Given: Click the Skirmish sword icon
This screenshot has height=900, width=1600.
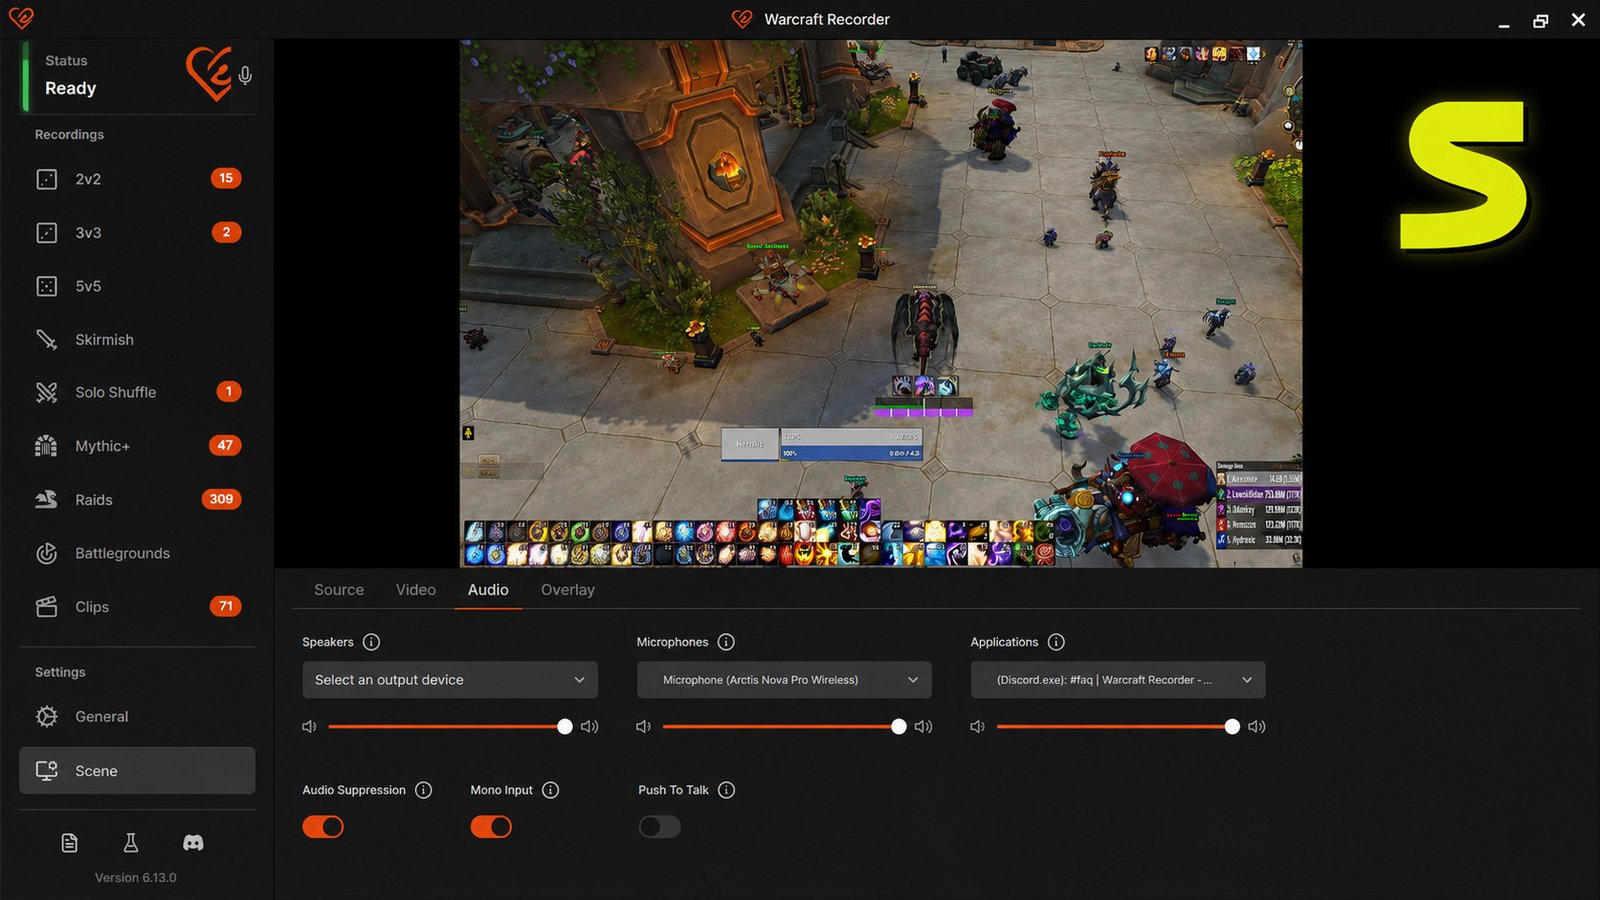Looking at the screenshot, I should point(47,340).
